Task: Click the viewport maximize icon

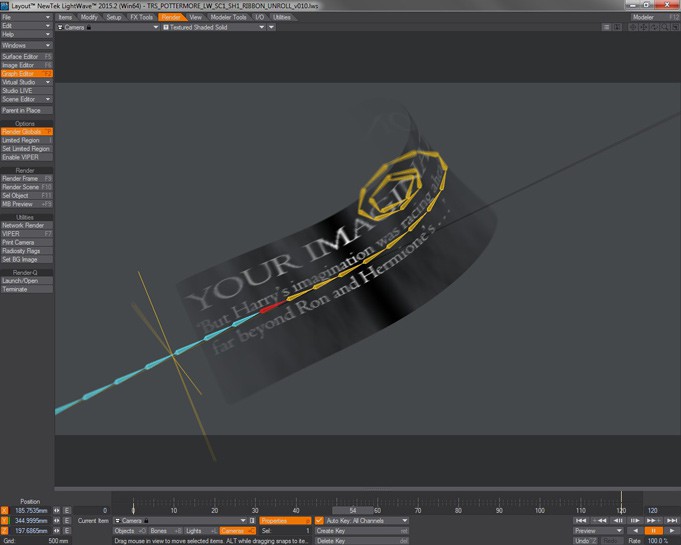Action: click(675, 27)
